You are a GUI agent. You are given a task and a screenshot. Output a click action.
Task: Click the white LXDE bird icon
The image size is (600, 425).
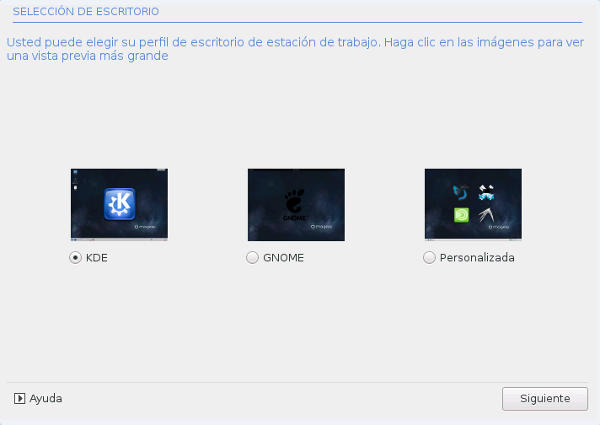click(486, 215)
